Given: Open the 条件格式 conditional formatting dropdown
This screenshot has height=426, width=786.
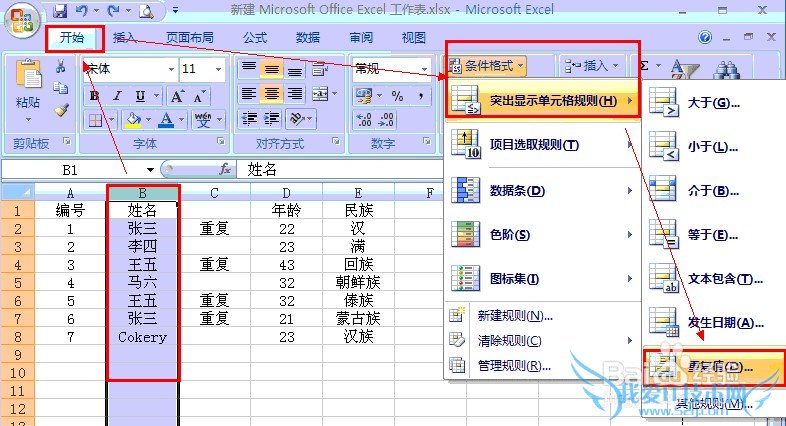Looking at the screenshot, I should point(486,66).
